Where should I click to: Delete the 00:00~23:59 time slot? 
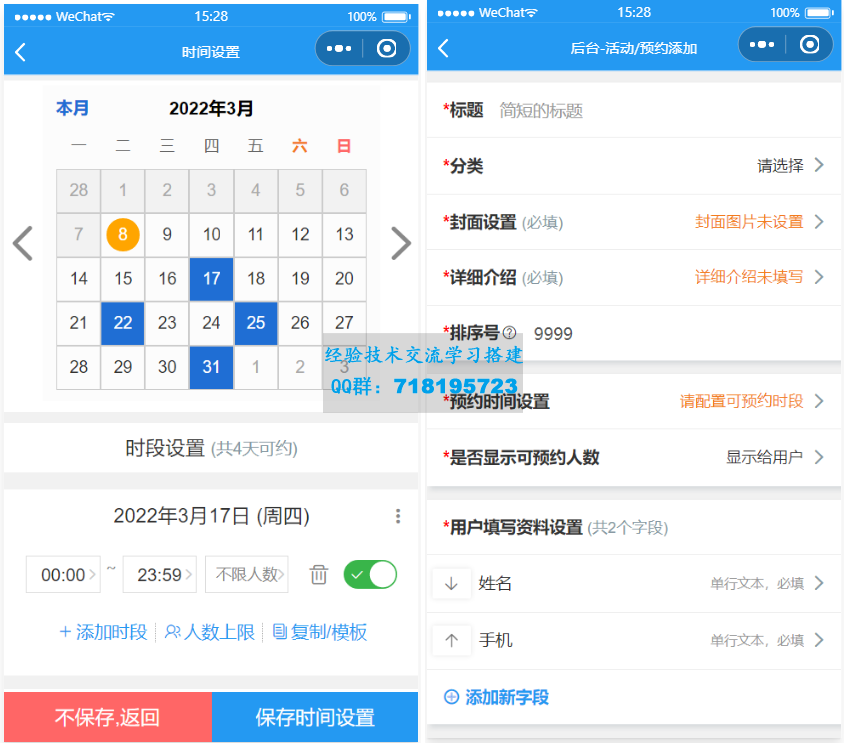click(319, 576)
